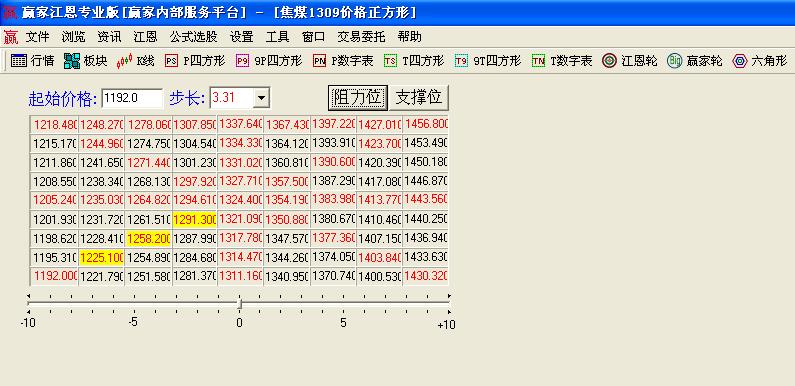795x386 pixels.
Task: Click the 支撑位 support button
Action: click(x=419, y=97)
